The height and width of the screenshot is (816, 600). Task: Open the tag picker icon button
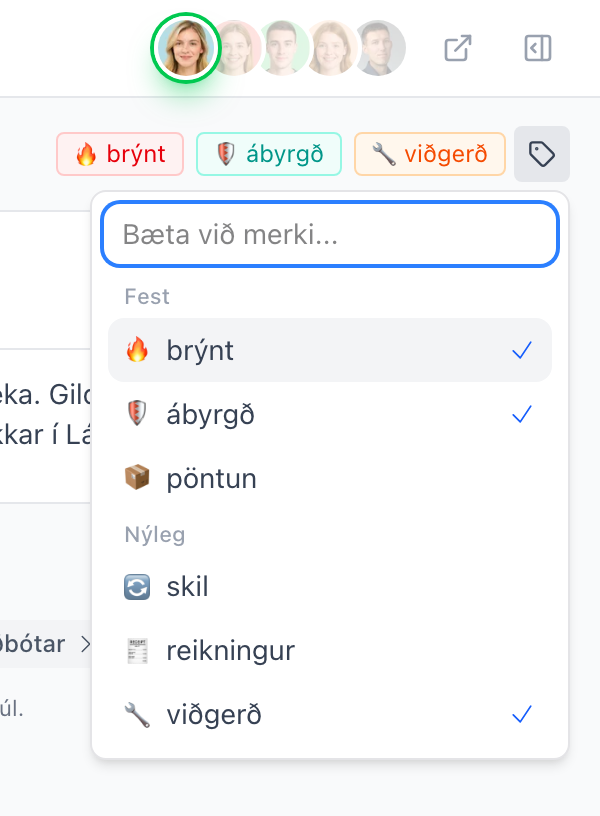(x=542, y=154)
